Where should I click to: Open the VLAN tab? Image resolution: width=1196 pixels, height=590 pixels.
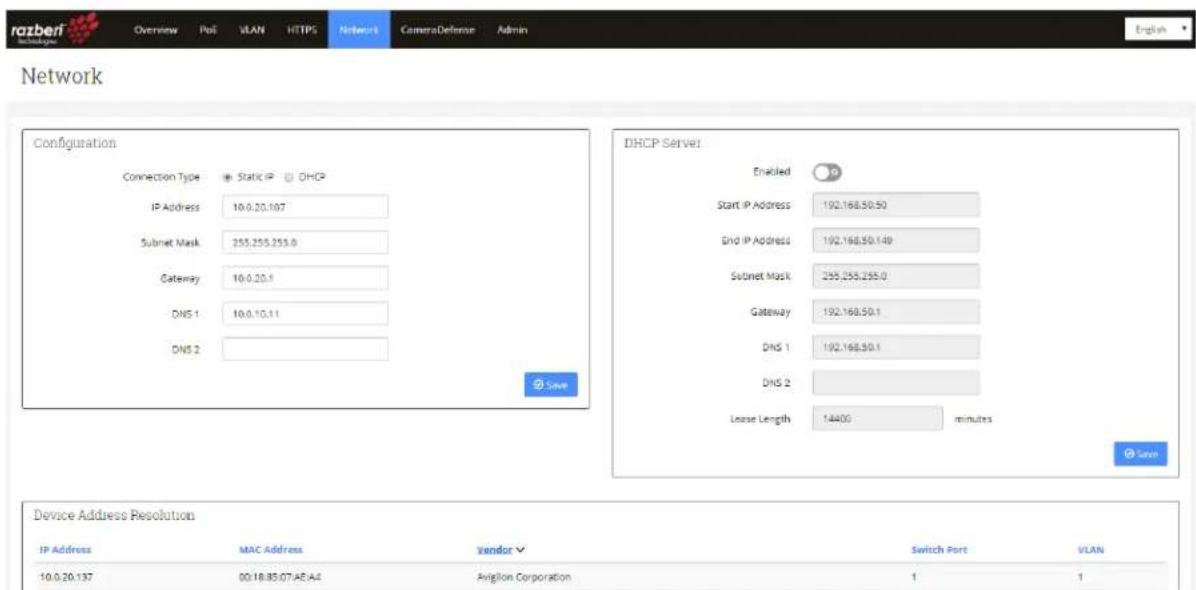pos(252,30)
